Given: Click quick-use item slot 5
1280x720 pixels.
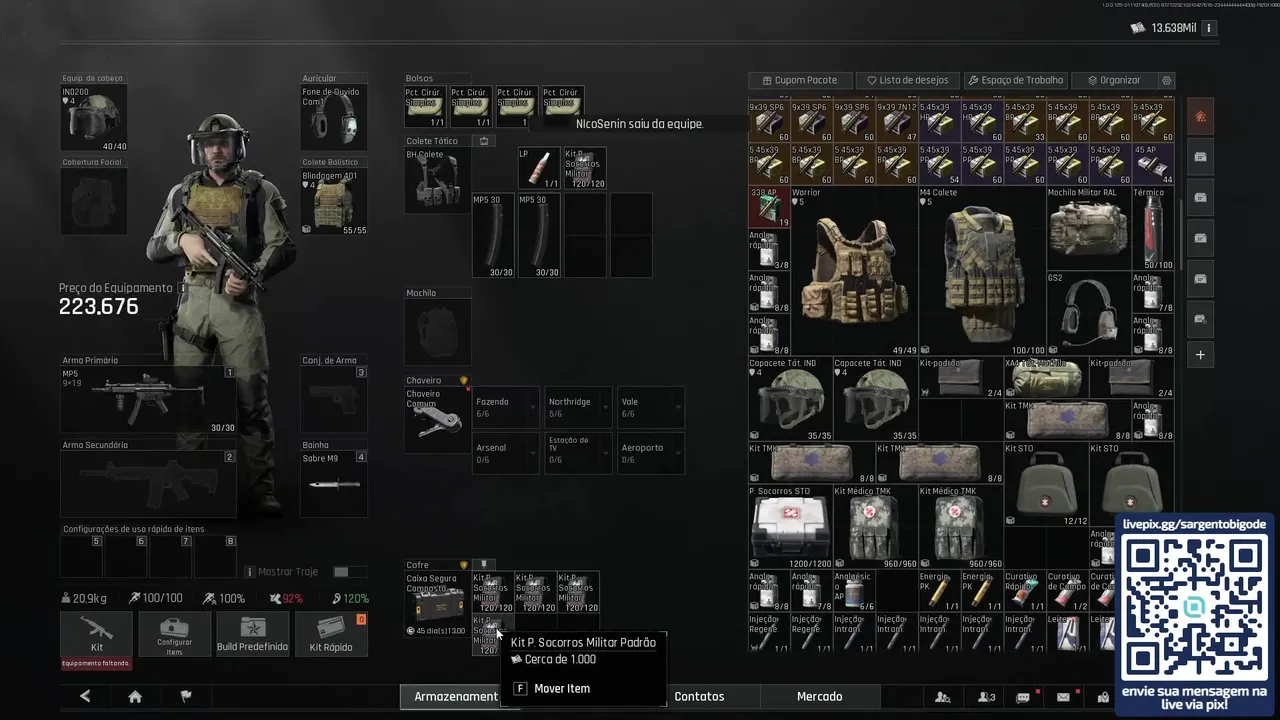Looking at the screenshot, I should (x=81, y=556).
